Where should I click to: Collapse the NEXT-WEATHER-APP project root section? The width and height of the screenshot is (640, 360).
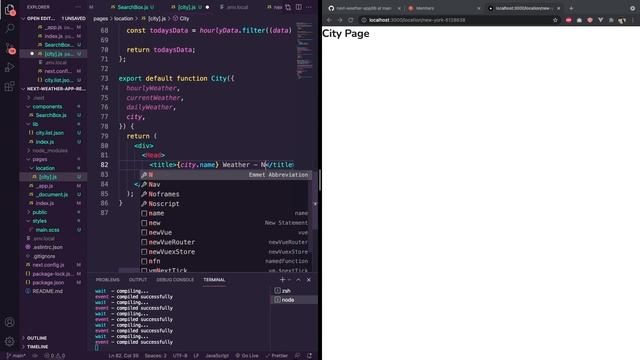pos(53,89)
